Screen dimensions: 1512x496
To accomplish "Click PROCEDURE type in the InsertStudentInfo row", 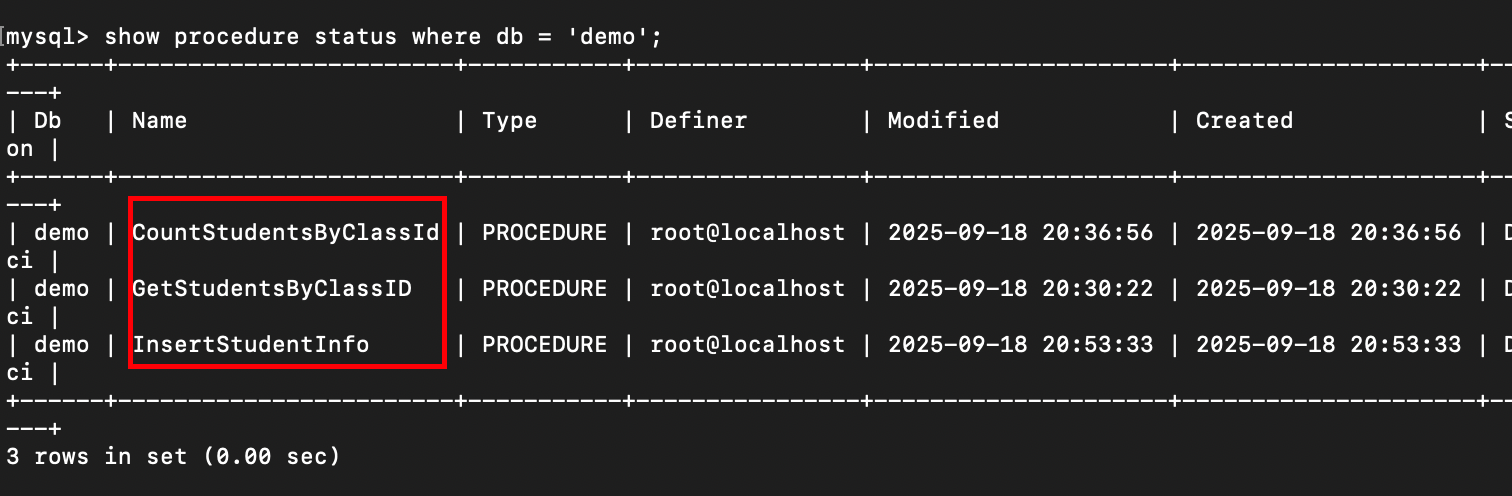I will point(544,345).
